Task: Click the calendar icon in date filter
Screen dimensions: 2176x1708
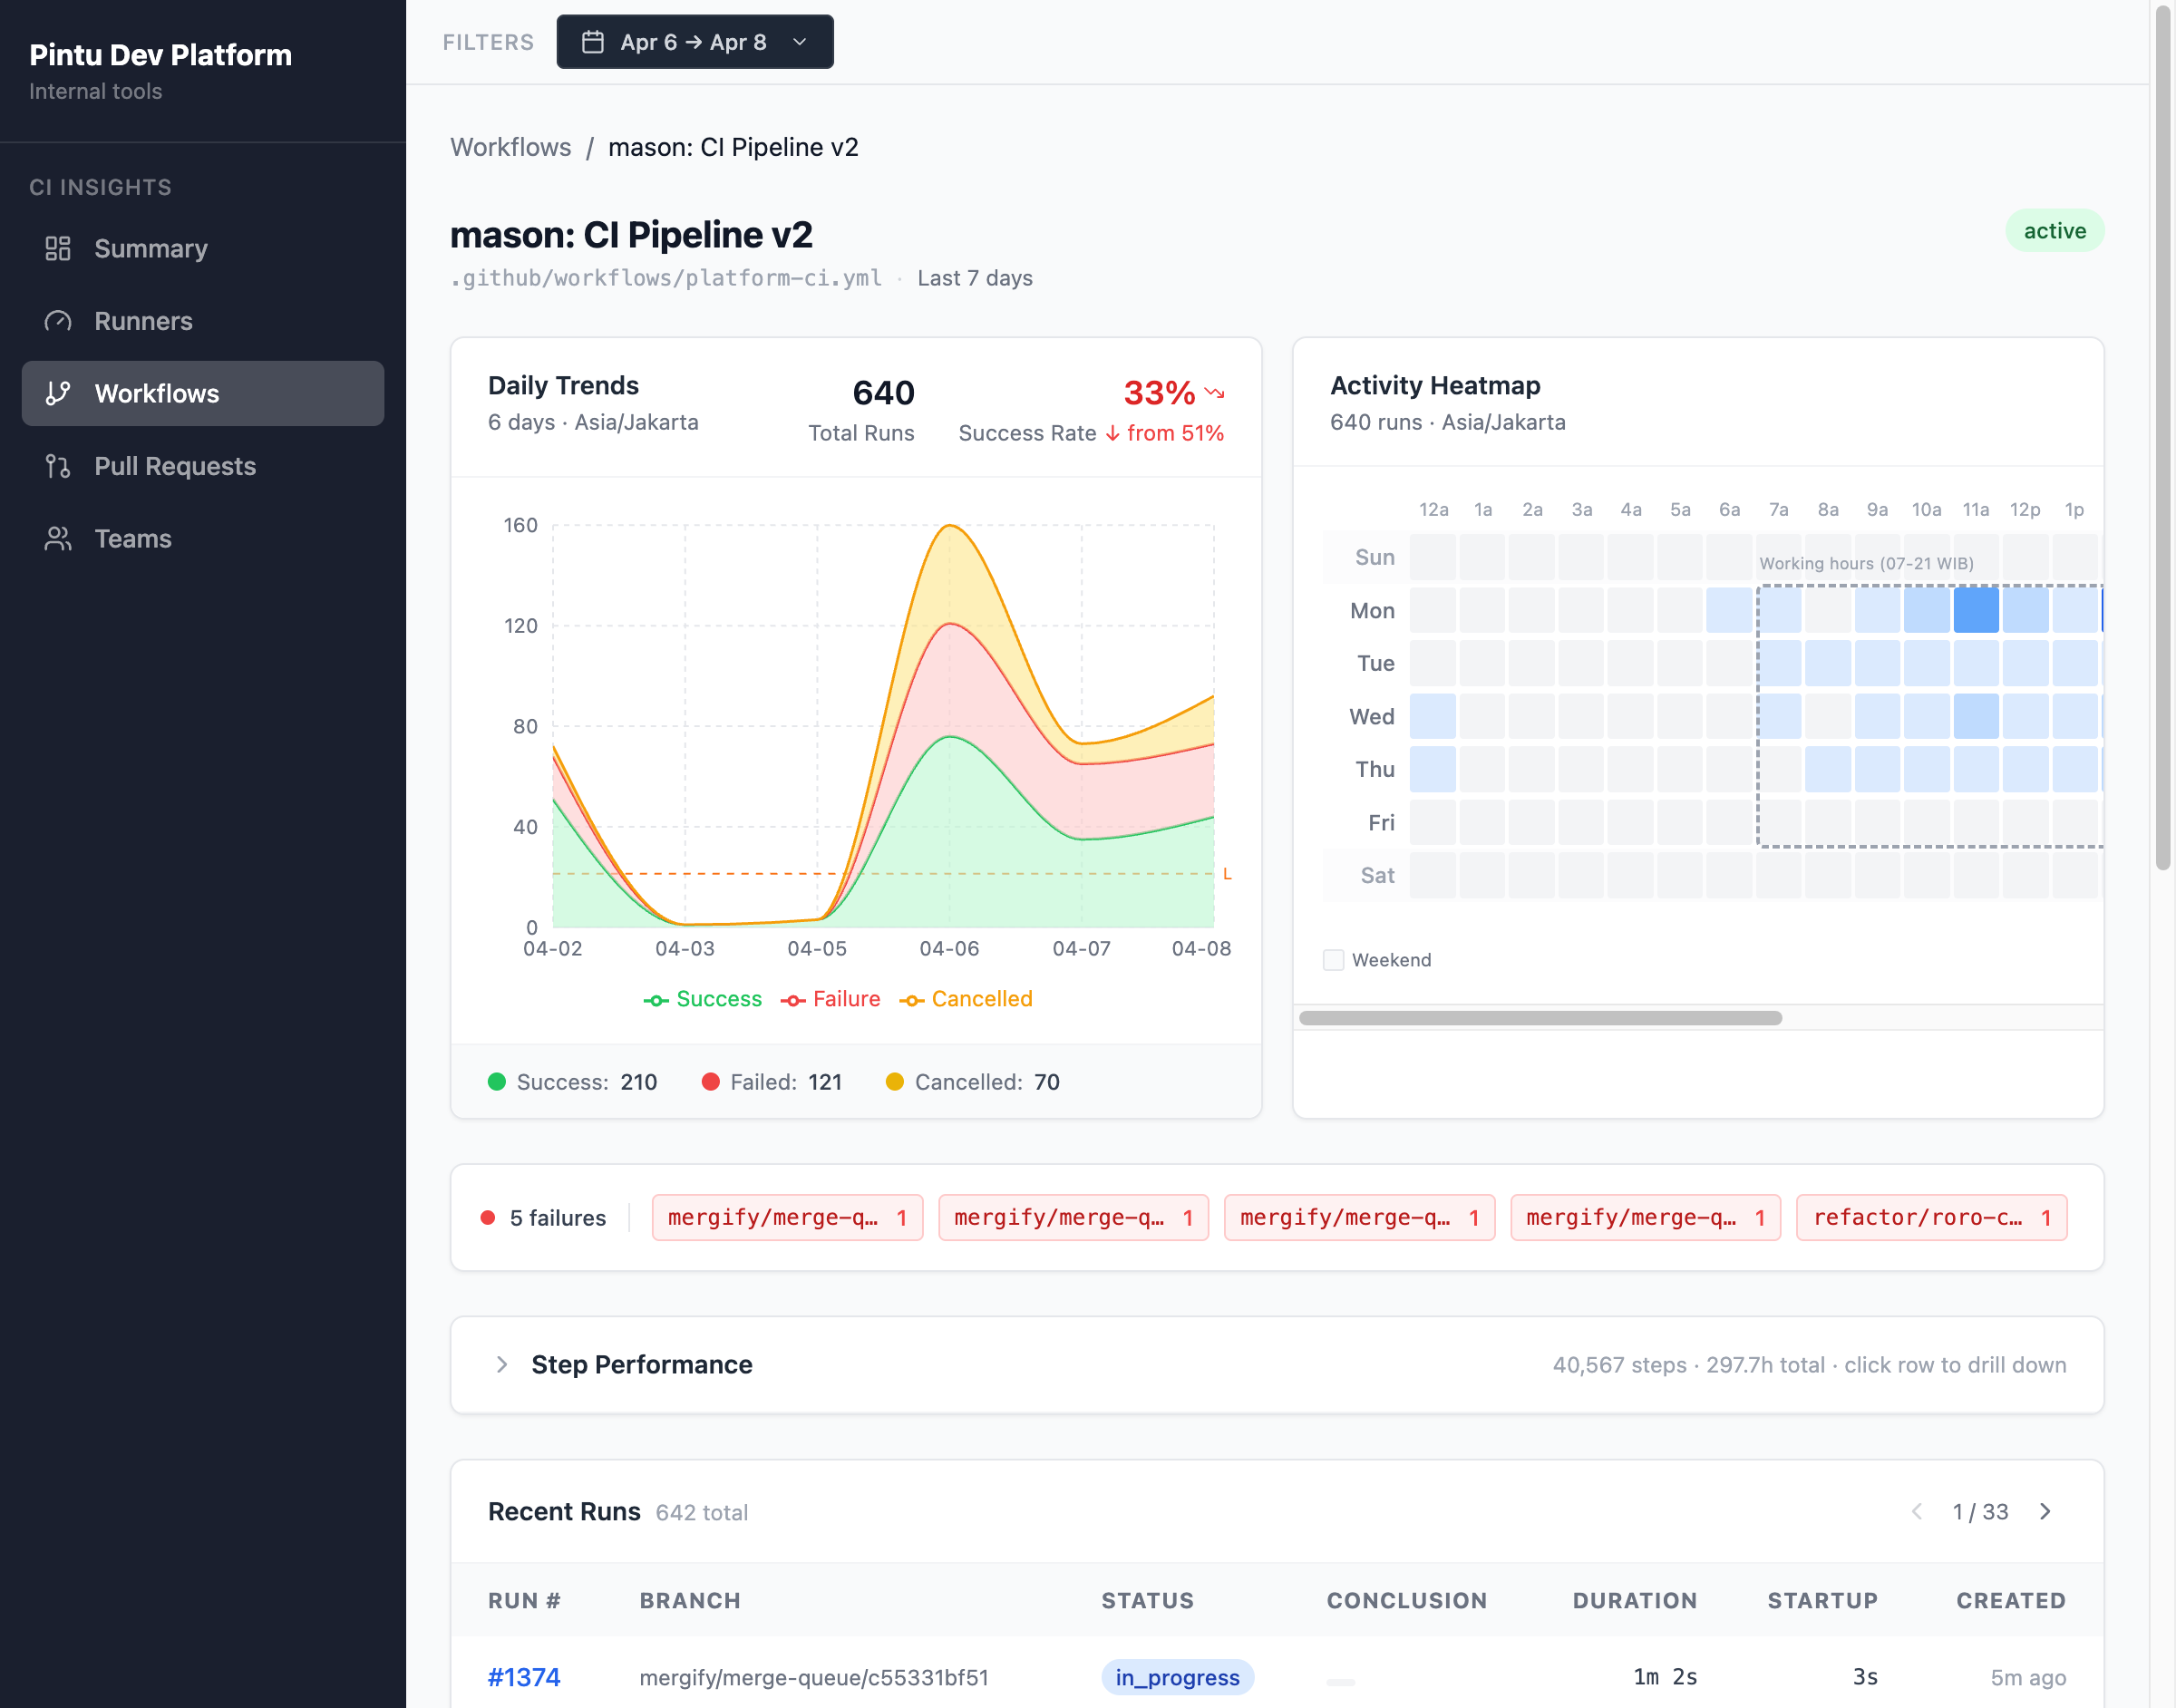Action: 593,42
